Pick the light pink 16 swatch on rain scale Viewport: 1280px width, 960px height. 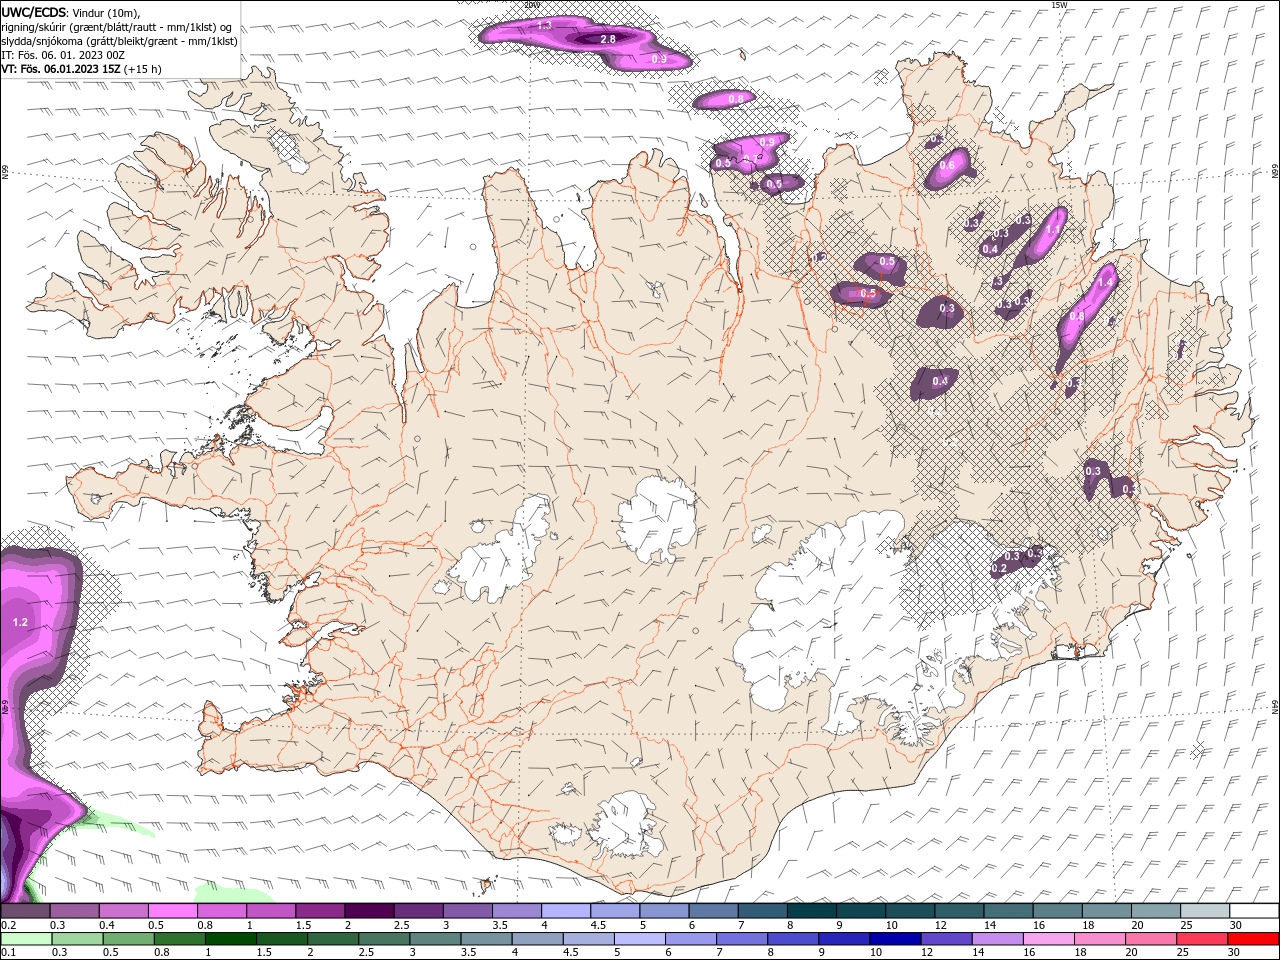pyautogui.click(x=1048, y=939)
